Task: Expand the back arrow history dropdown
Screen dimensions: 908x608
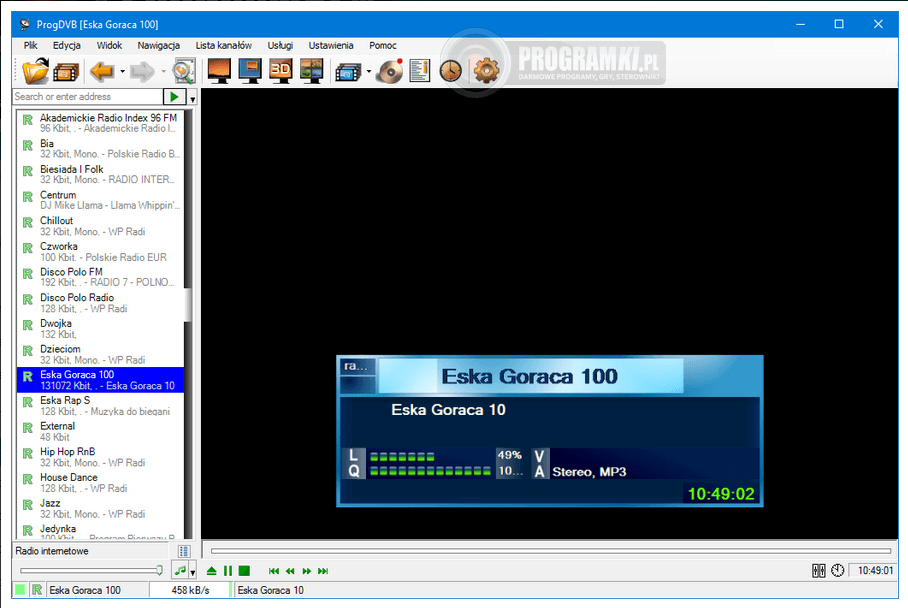Action: click(x=122, y=72)
